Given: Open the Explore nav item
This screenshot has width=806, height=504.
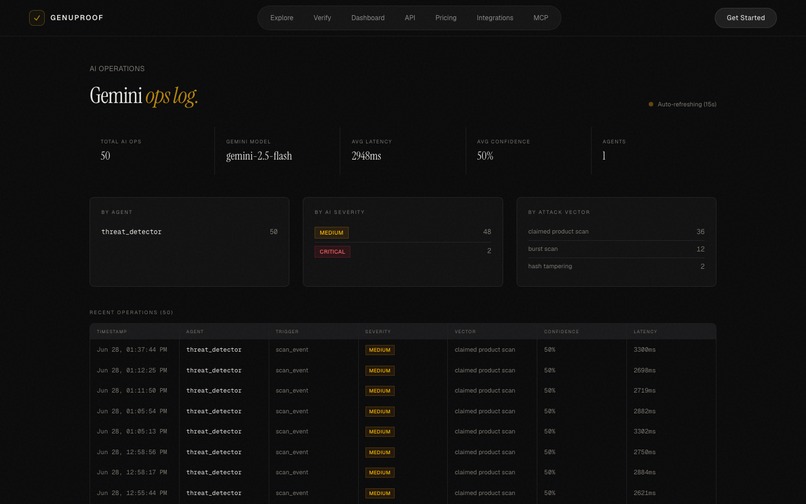Looking at the screenshot, I should [x=282, y=18].
